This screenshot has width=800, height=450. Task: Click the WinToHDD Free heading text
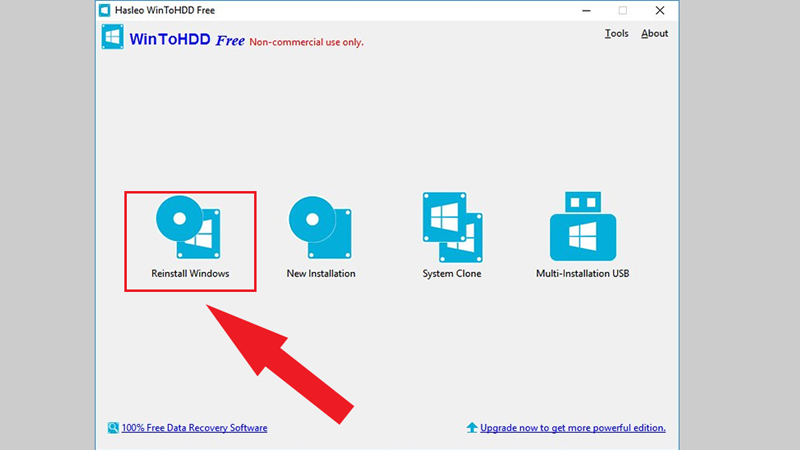(x=187, y=39)
